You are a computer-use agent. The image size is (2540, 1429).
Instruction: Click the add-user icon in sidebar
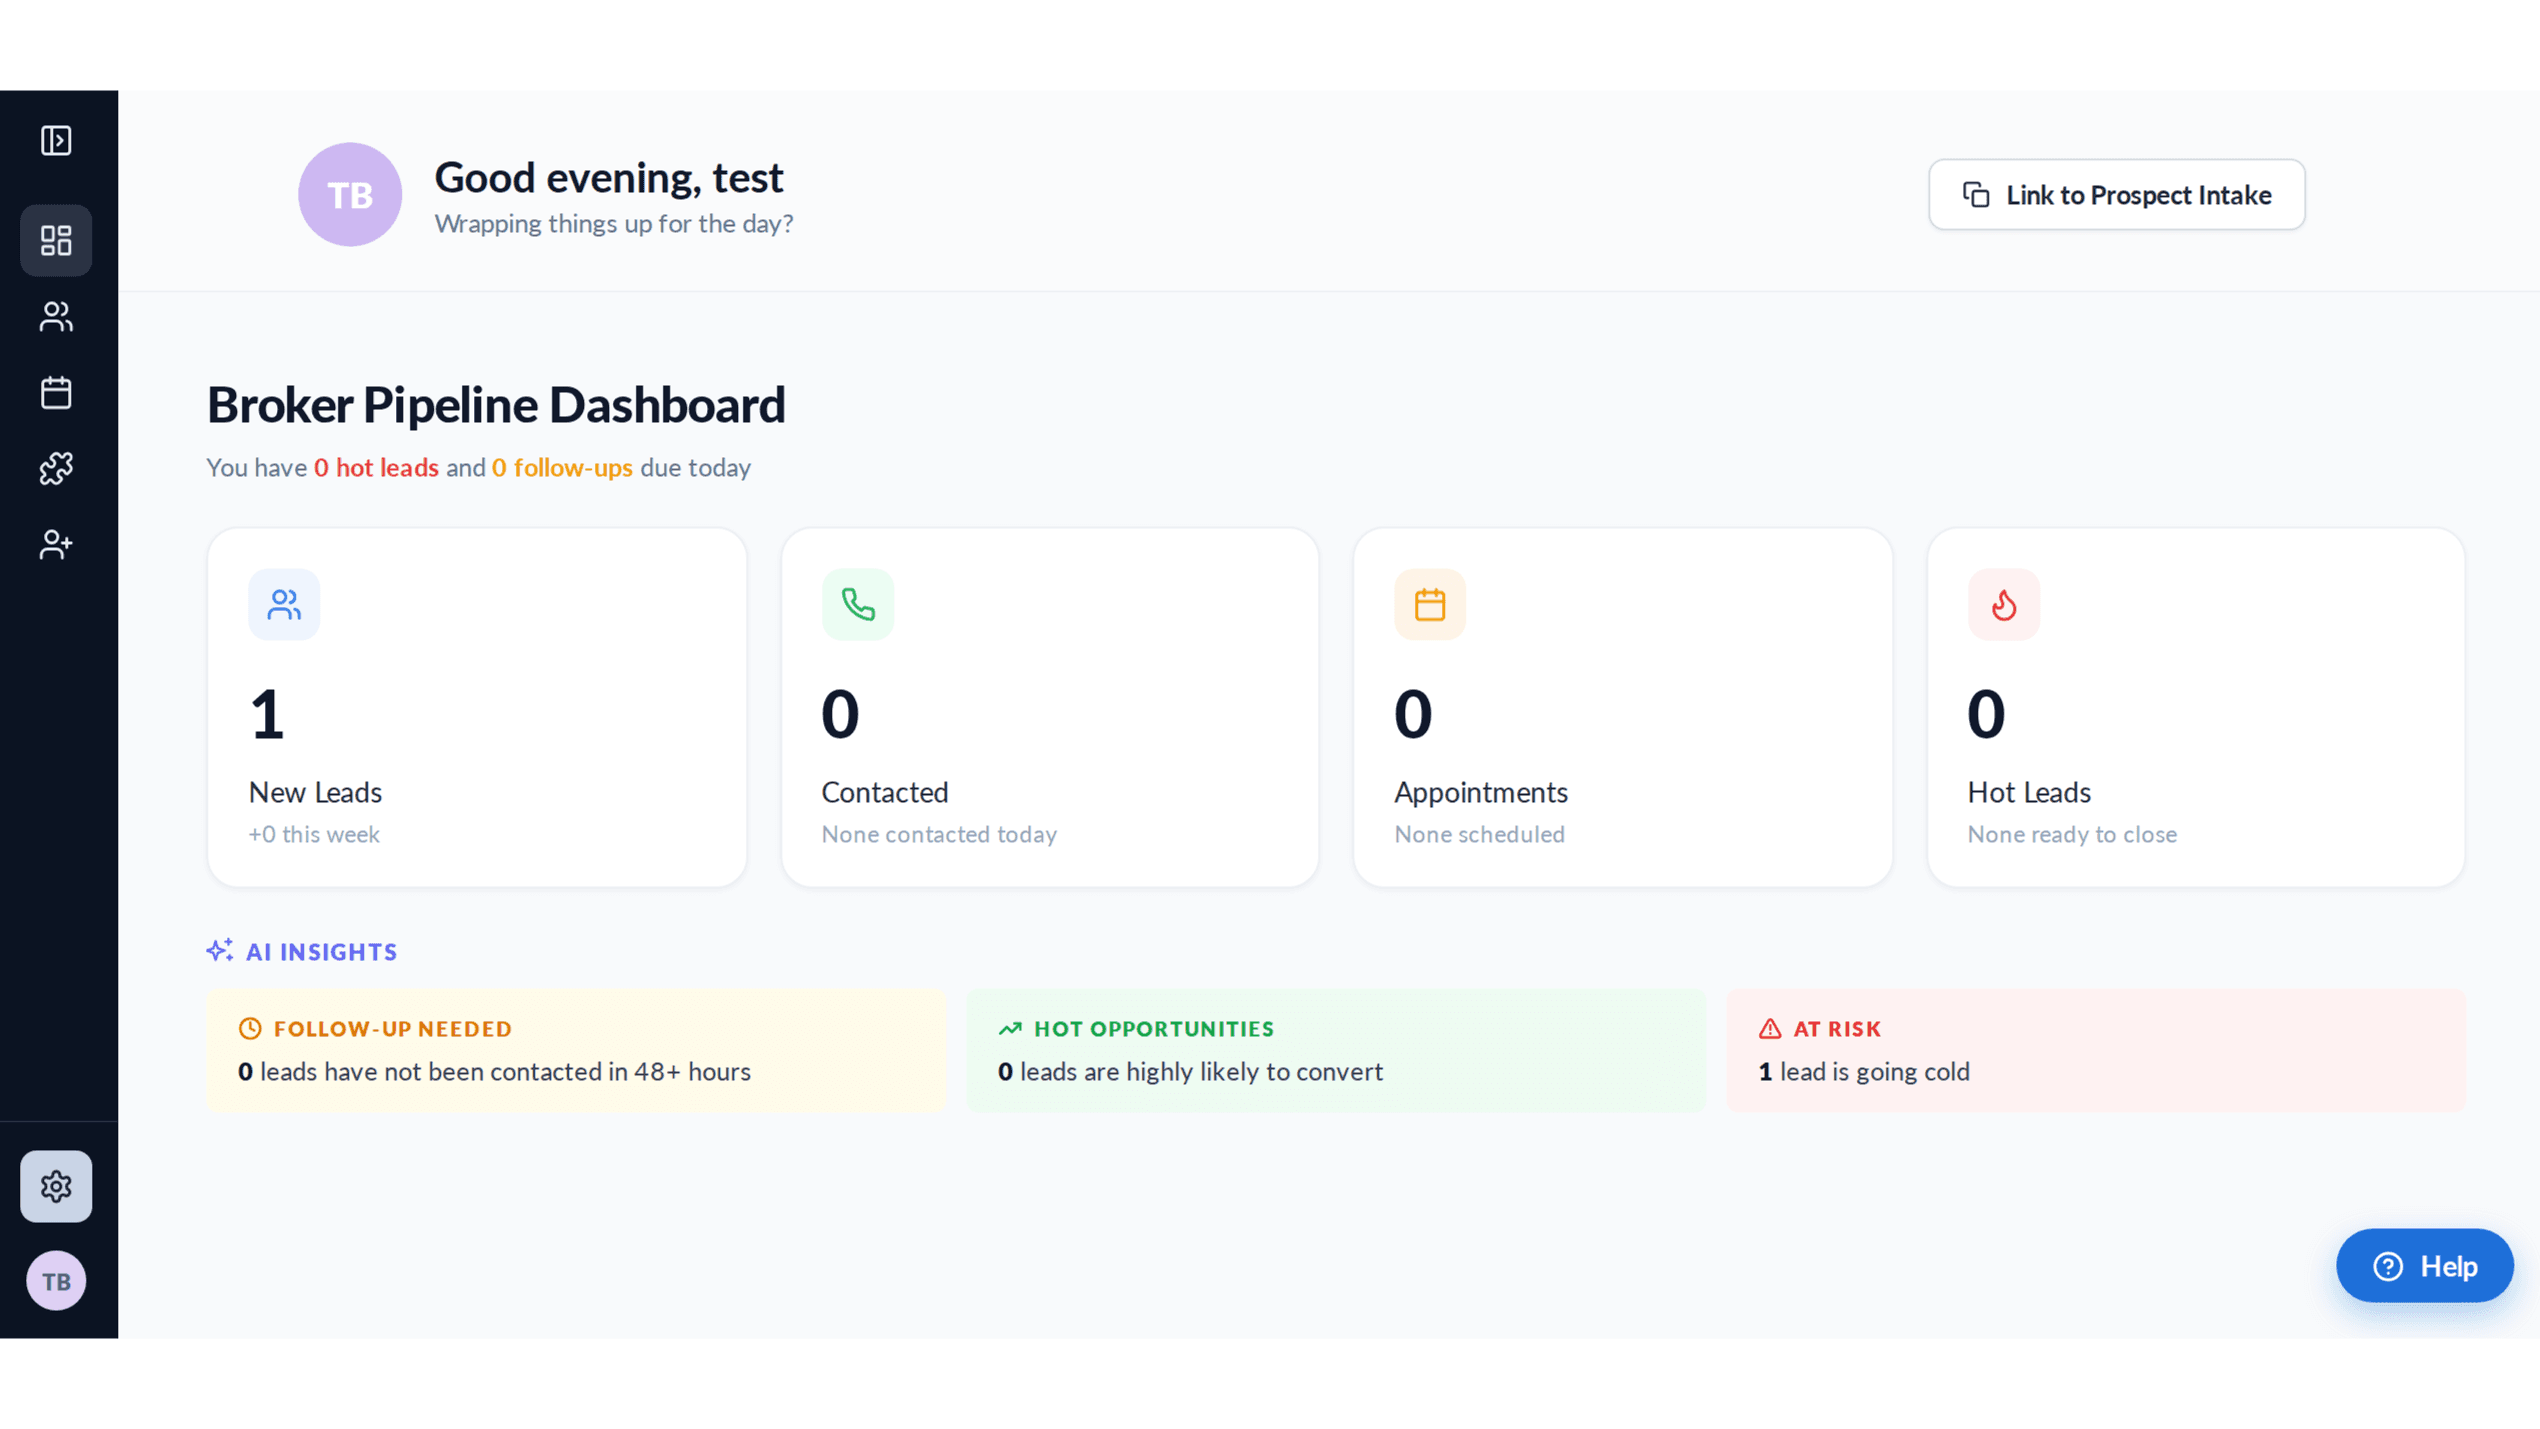56,544
